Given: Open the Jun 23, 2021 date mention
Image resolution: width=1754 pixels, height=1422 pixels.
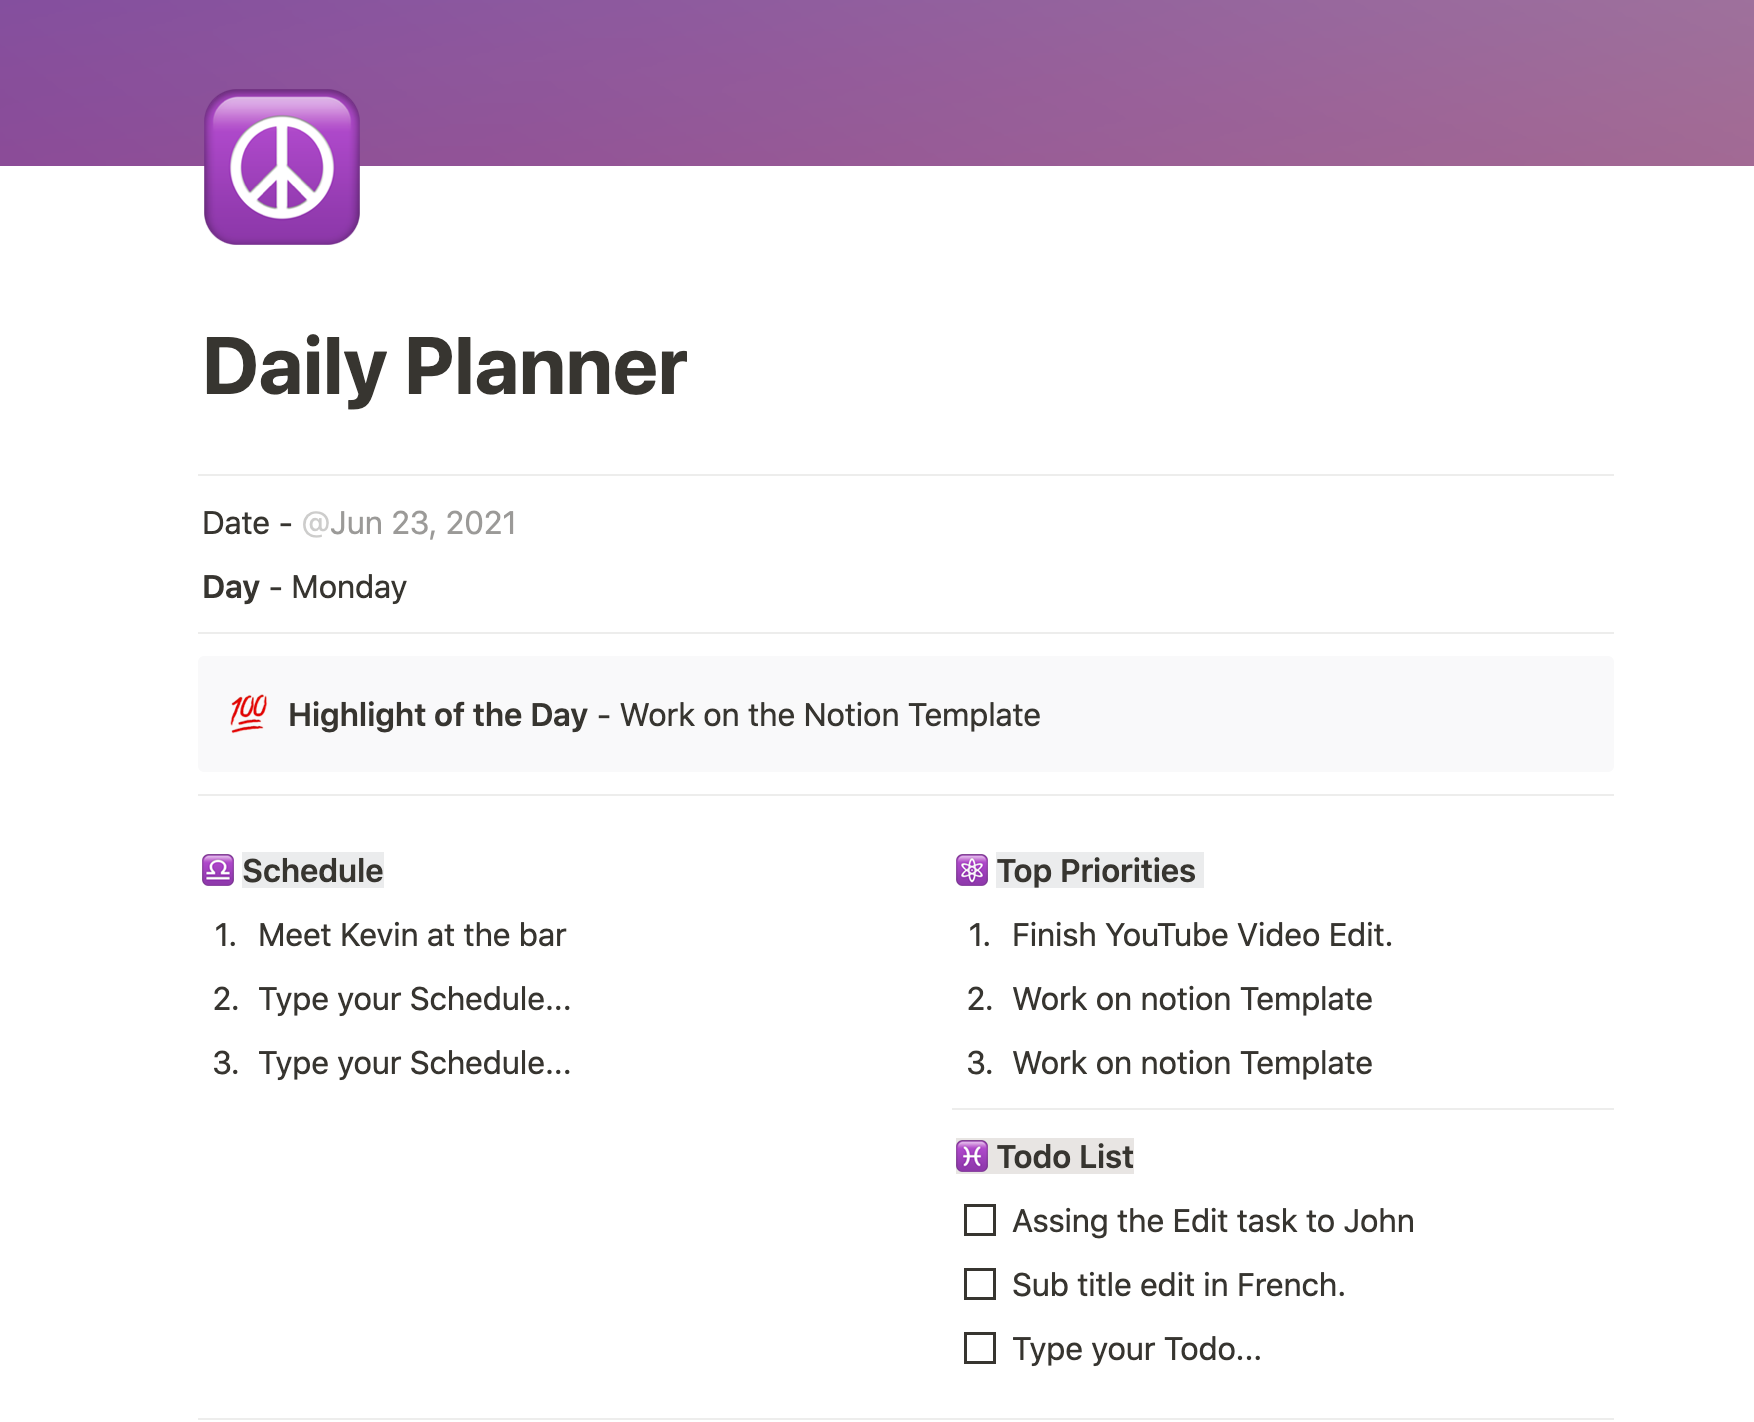Looking at the screenshot, I should [x=410, y=522].
